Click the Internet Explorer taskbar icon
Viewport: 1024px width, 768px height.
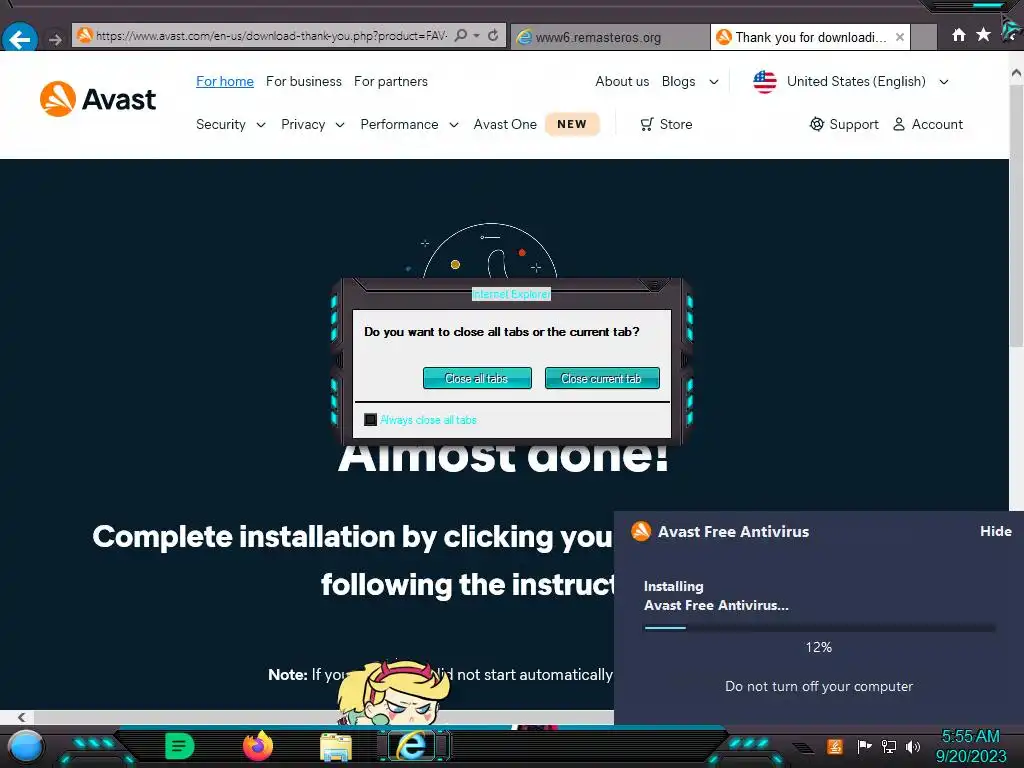[x=412, y=746]
